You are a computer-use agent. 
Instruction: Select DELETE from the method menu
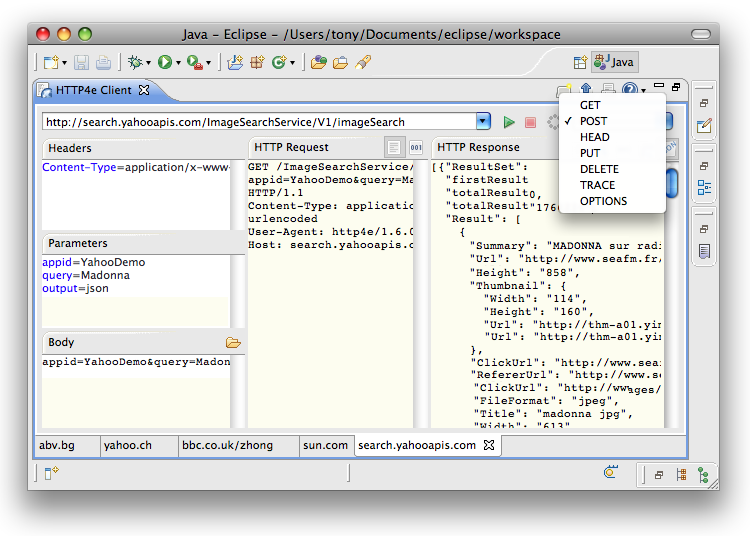(599, 169)
